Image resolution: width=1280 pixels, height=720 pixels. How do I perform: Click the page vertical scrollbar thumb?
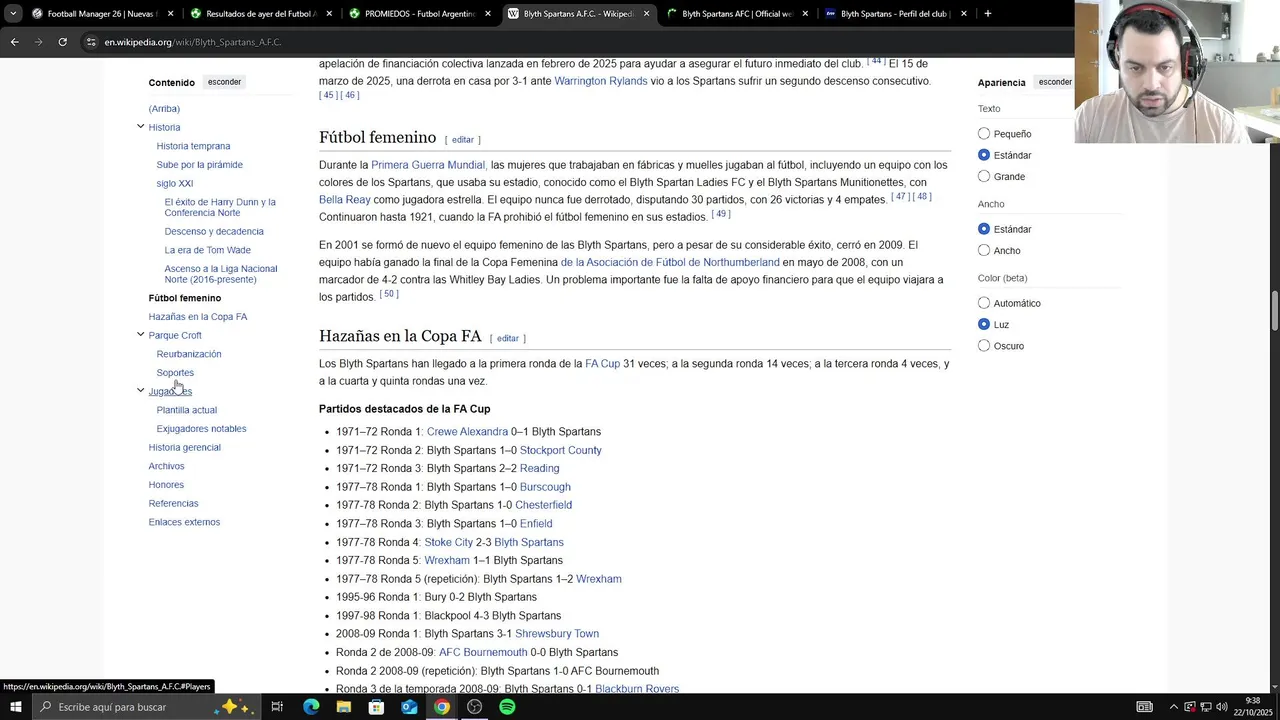click(1274, 311)
